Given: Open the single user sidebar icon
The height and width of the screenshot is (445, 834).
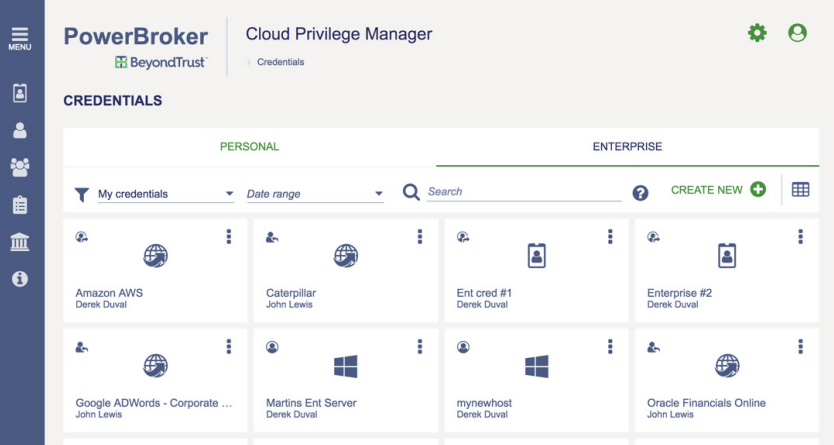Looking at the screenshot, I should click(x=20, y=130).
